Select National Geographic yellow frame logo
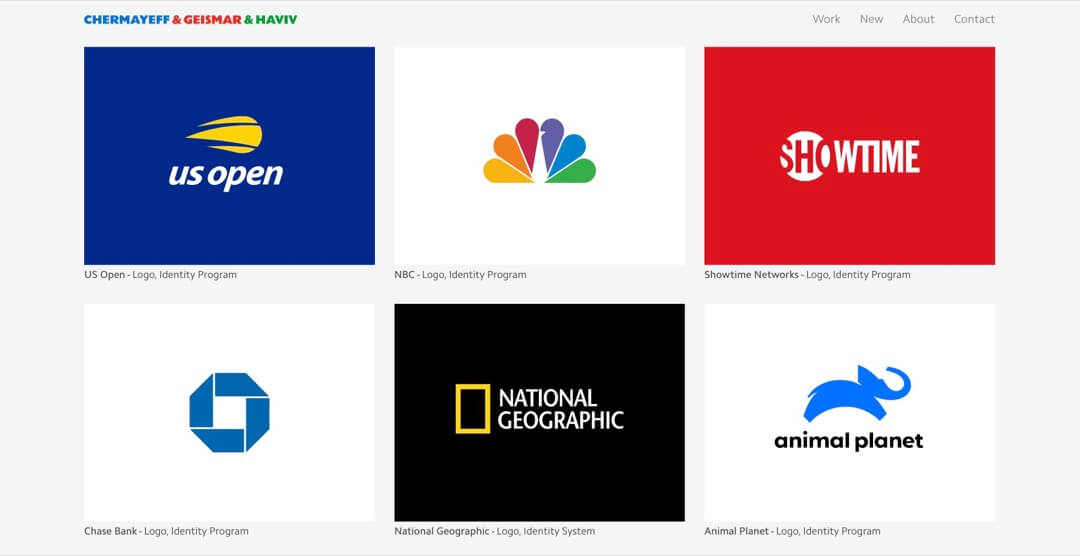 473,408
